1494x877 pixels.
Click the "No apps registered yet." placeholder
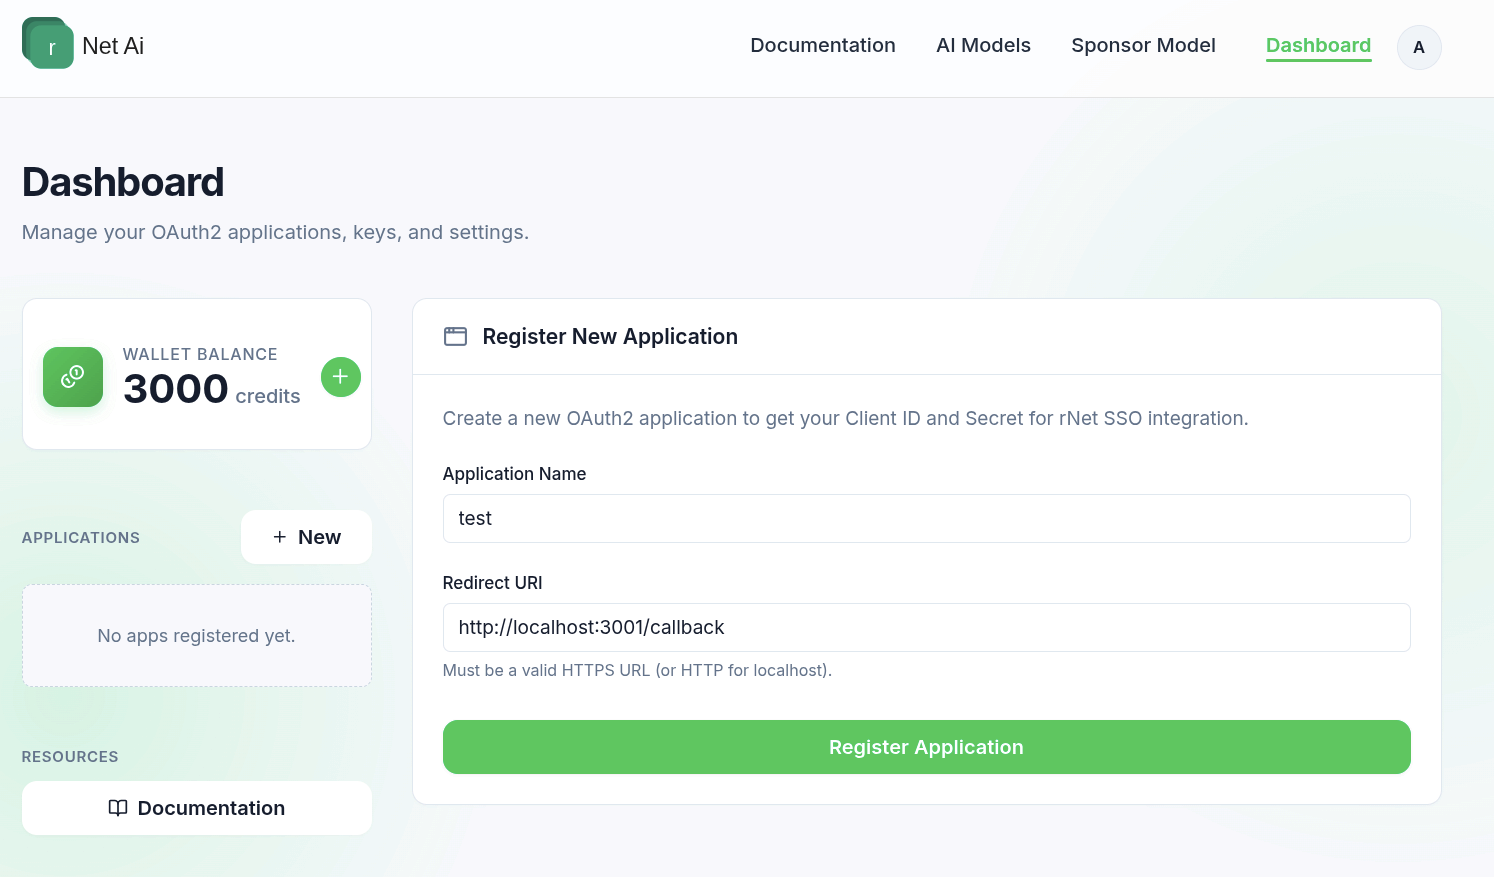pyautogui.click(x=196, y=636)
